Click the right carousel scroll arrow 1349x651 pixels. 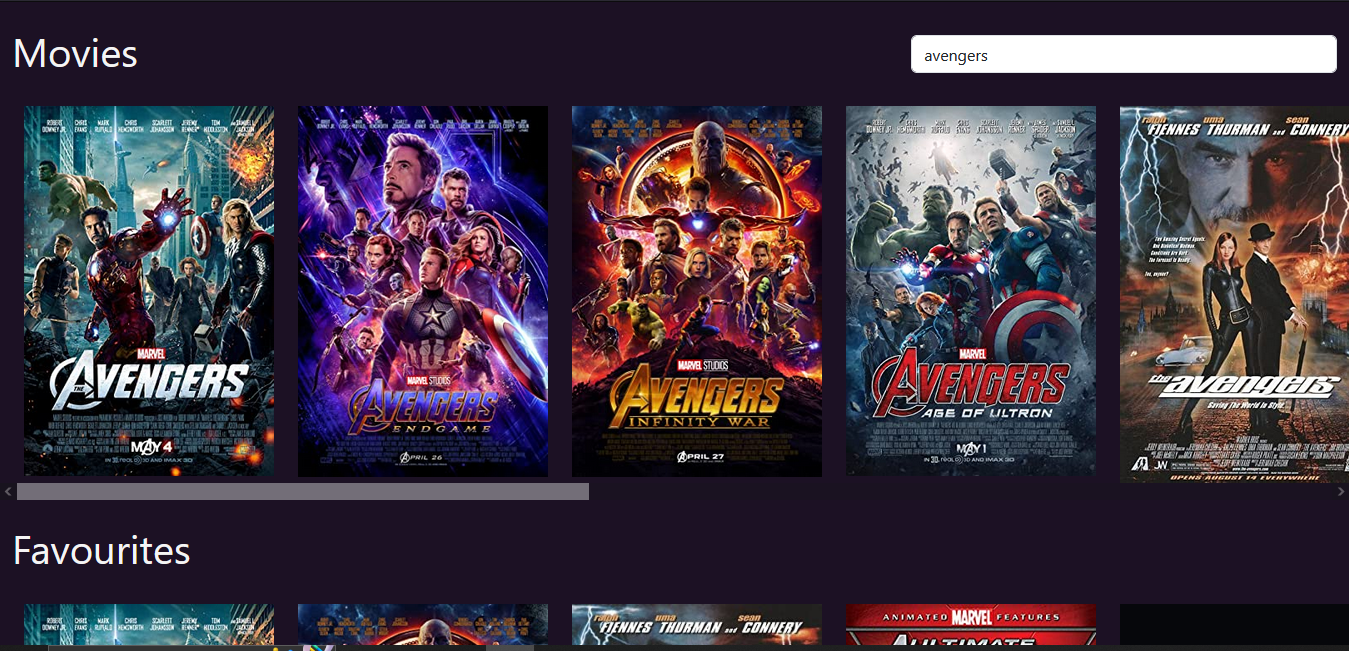click(x=1342, y=490)
